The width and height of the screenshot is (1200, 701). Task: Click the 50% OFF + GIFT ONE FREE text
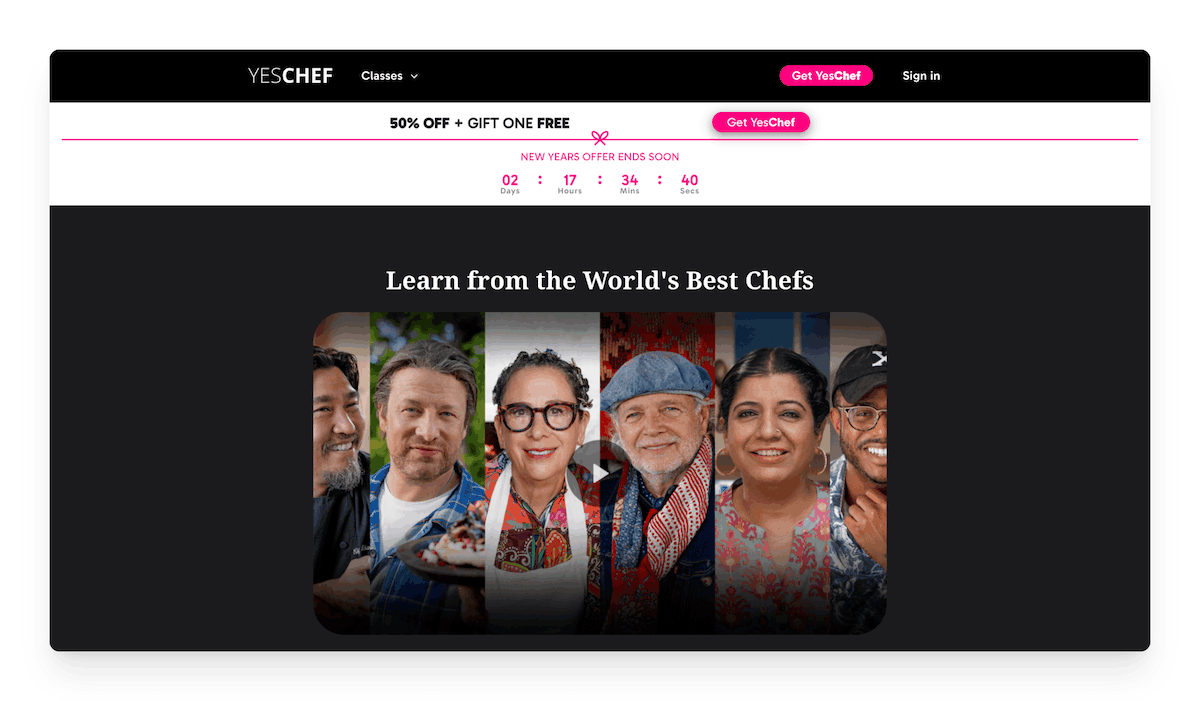point(480,123)
